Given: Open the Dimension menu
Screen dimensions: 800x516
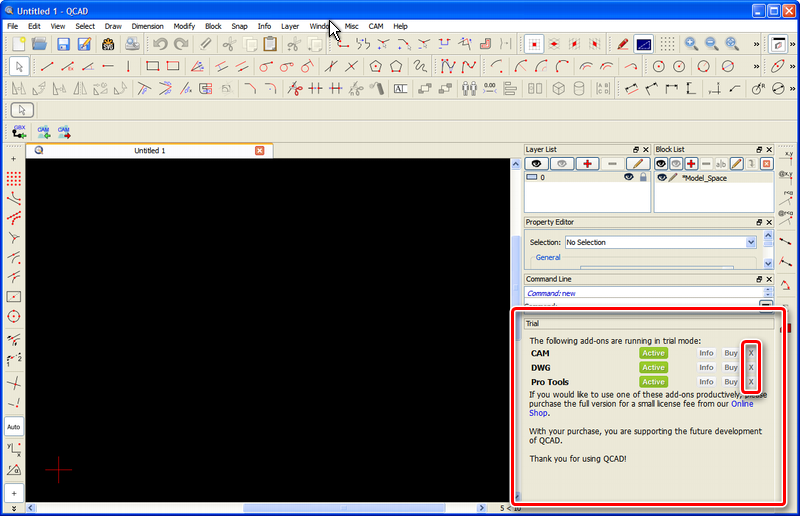Looking at the screenshot, I should point(147,26).
